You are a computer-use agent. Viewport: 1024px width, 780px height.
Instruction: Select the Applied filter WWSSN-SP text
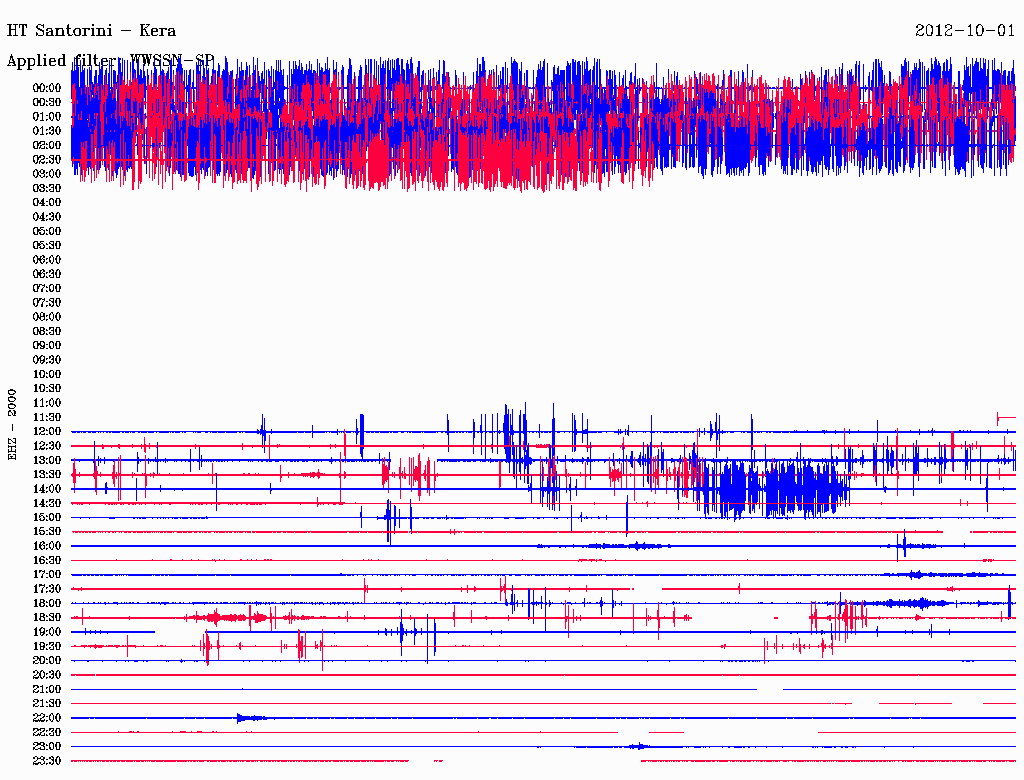pos(110,61)
